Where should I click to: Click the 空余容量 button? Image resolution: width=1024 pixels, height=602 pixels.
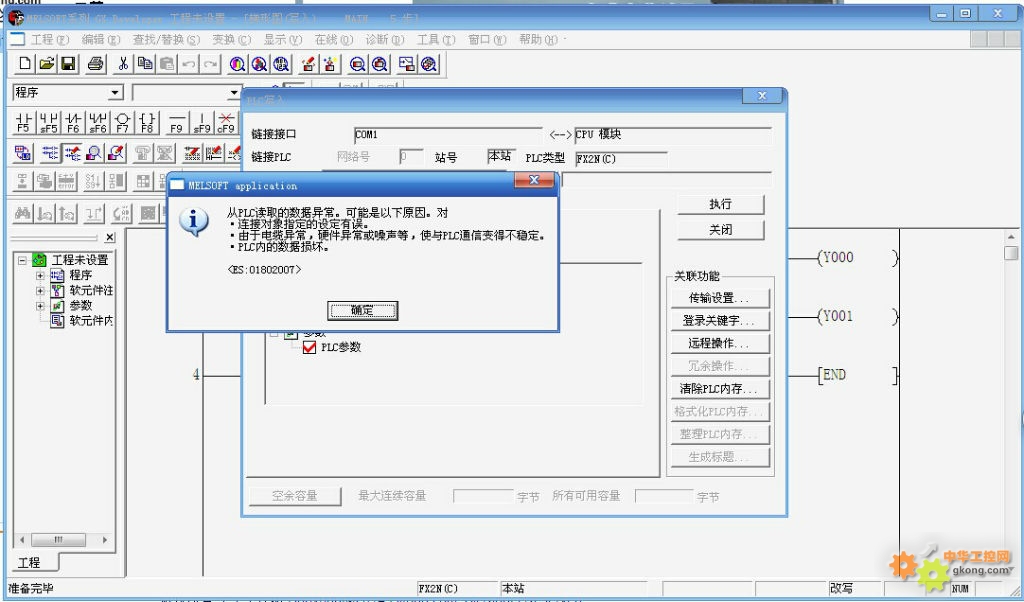point(295,496)
